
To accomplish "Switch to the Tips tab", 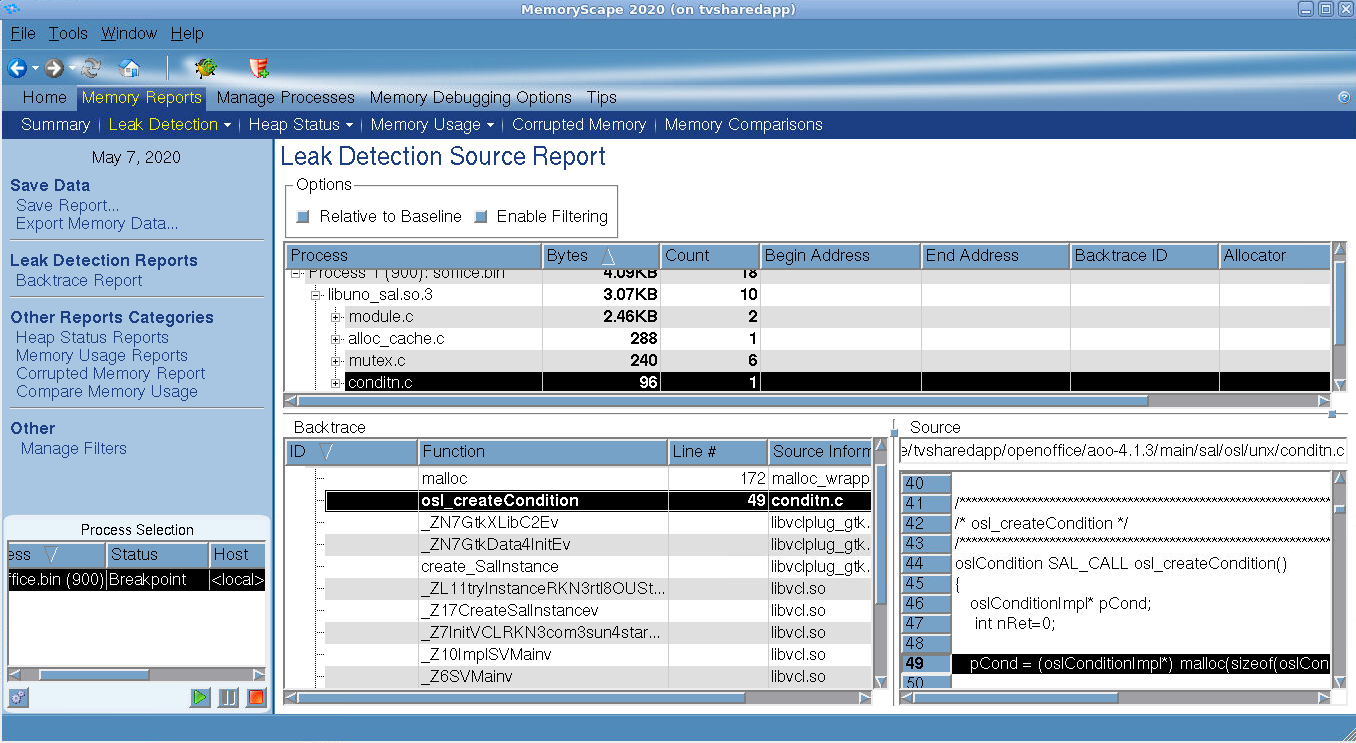I will click(x=602, y=98).
